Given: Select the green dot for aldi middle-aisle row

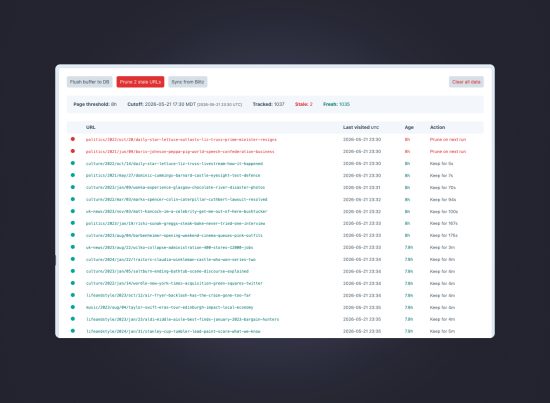Looking at the screenshot, I should 73,319.
